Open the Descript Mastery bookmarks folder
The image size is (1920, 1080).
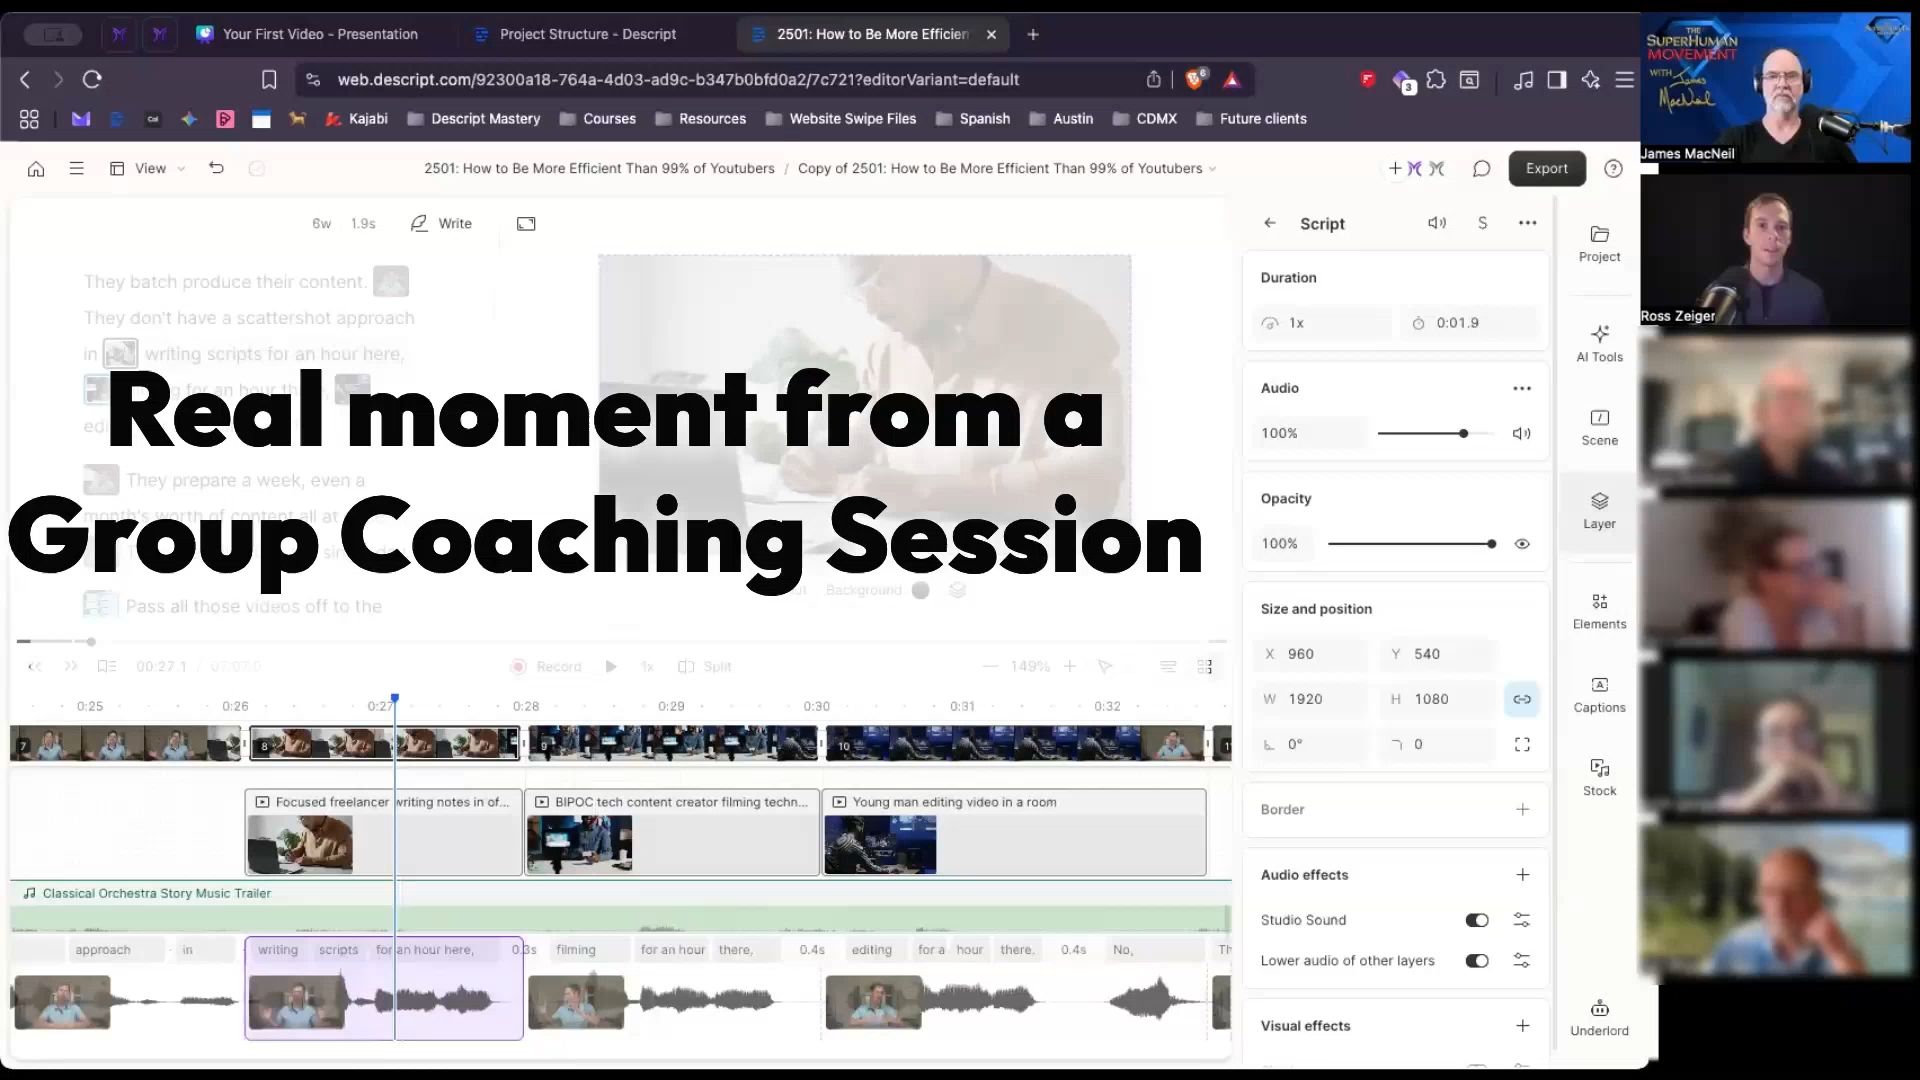(x=474, y=119)
